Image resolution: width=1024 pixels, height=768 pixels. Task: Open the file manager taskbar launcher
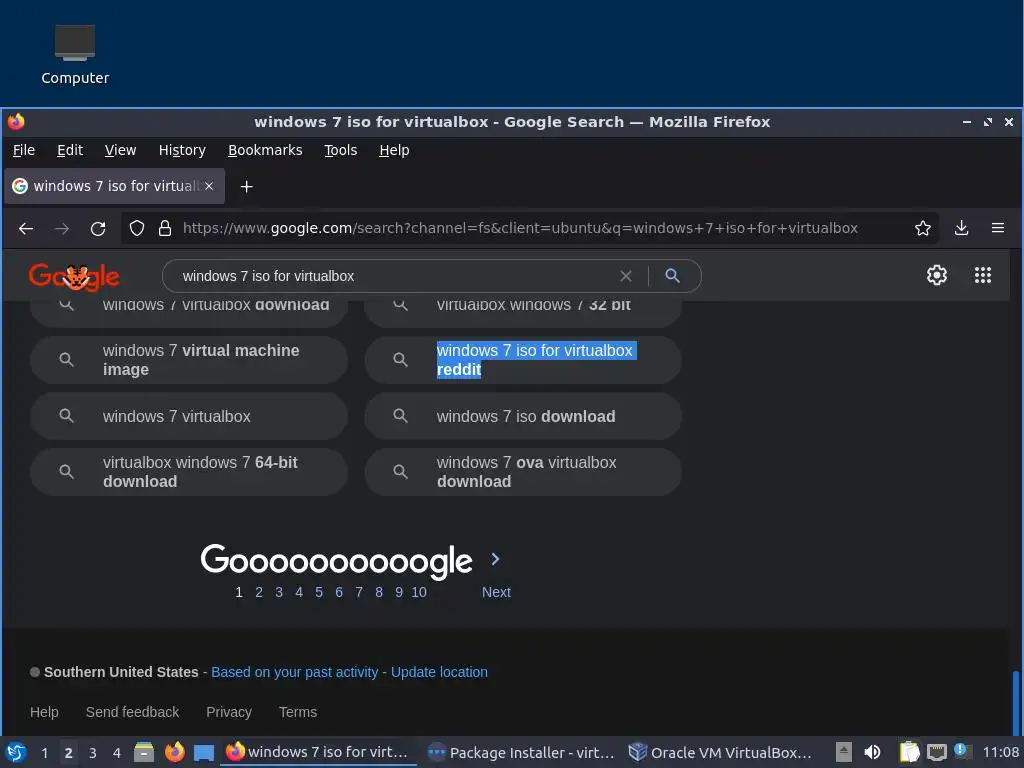(x=144, y=752)
